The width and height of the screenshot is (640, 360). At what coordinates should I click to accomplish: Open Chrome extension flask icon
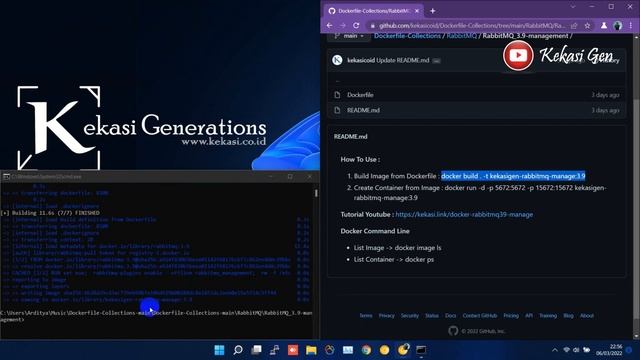[x=604, y=25]
